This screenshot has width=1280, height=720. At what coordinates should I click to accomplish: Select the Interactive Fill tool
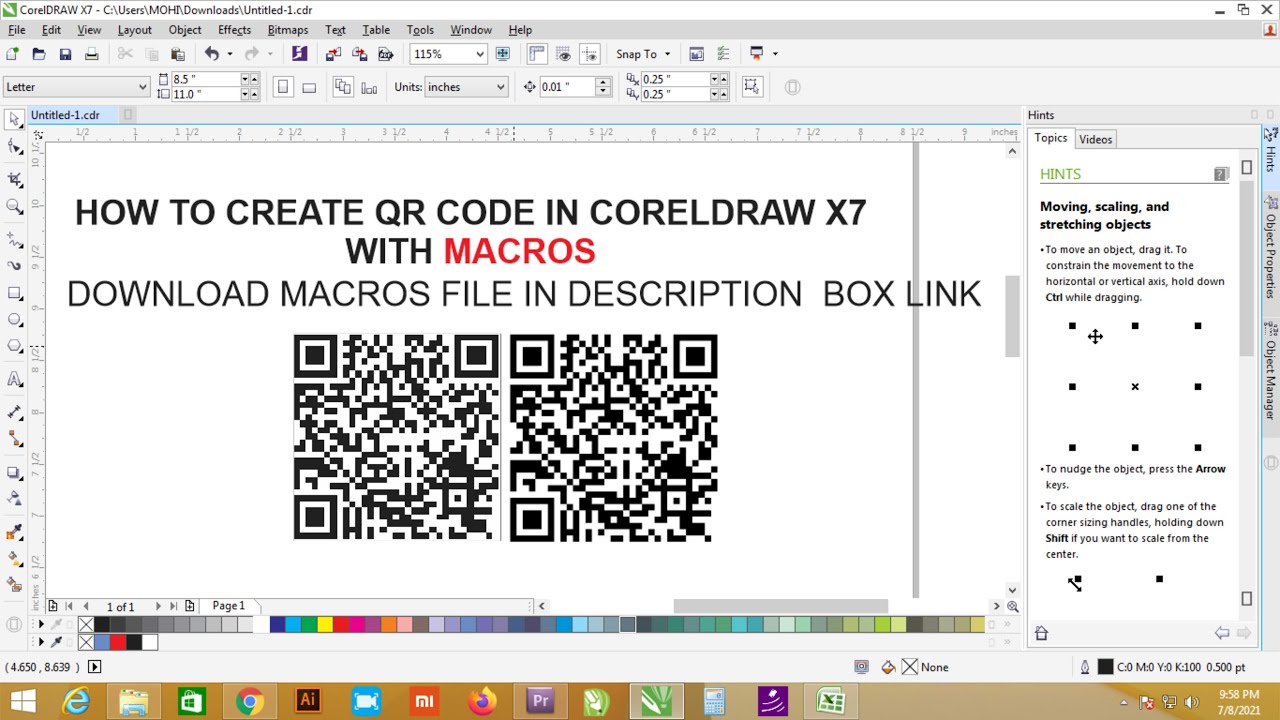tap(14, 558)
